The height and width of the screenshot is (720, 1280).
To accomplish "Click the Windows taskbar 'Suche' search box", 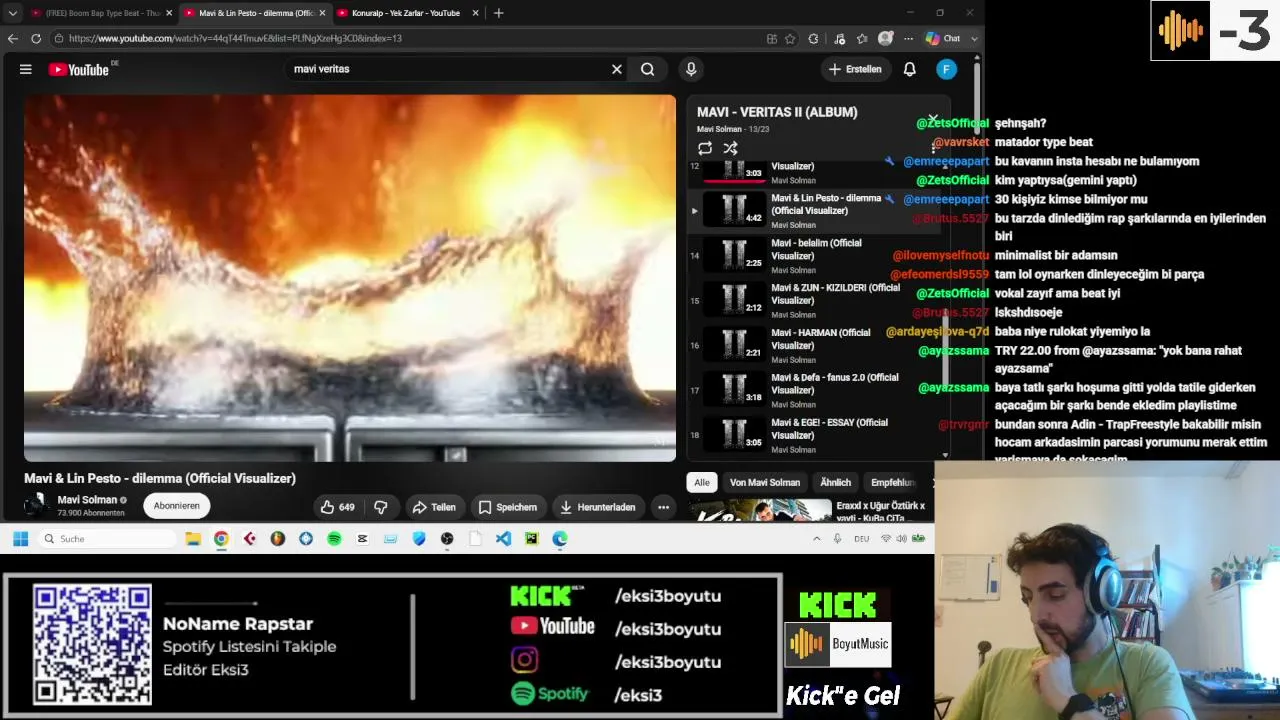I will tap(109, 538).
